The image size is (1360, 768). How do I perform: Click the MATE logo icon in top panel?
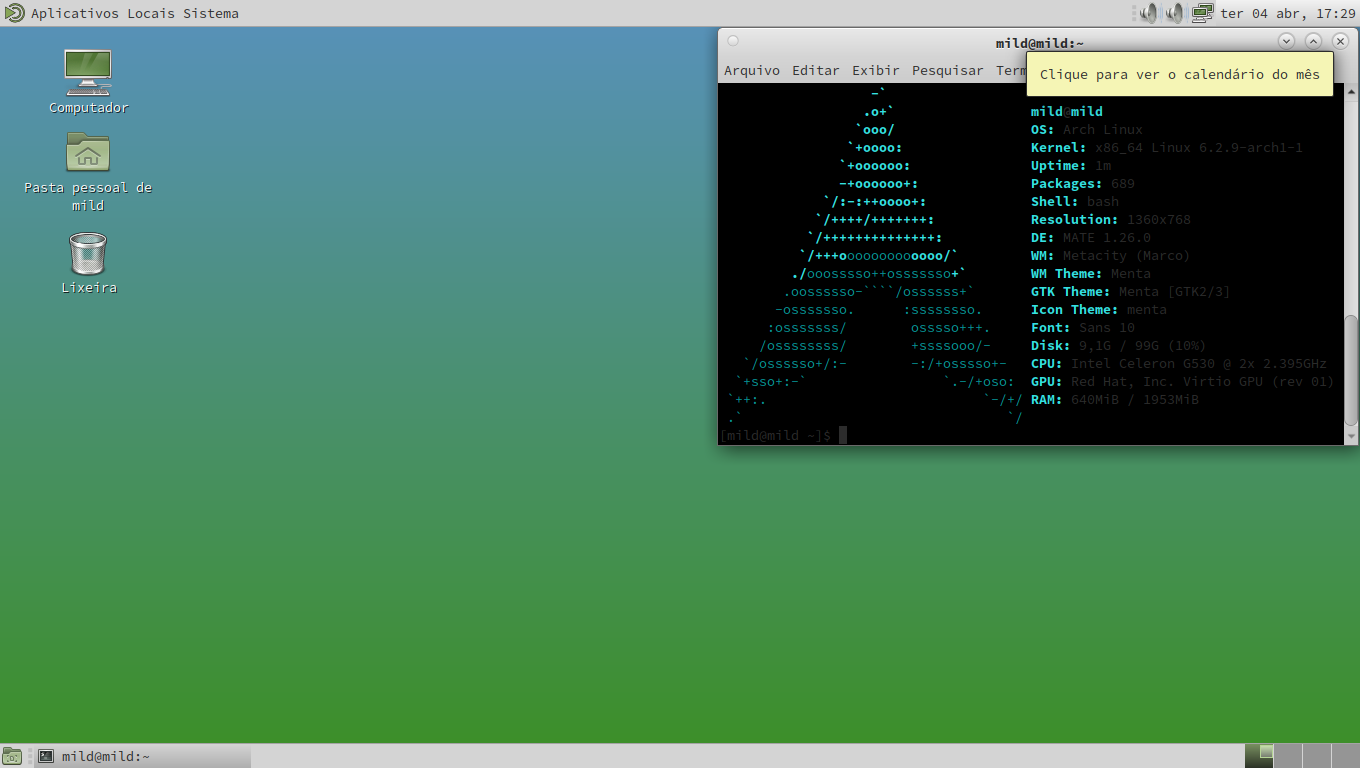[14, 13]
